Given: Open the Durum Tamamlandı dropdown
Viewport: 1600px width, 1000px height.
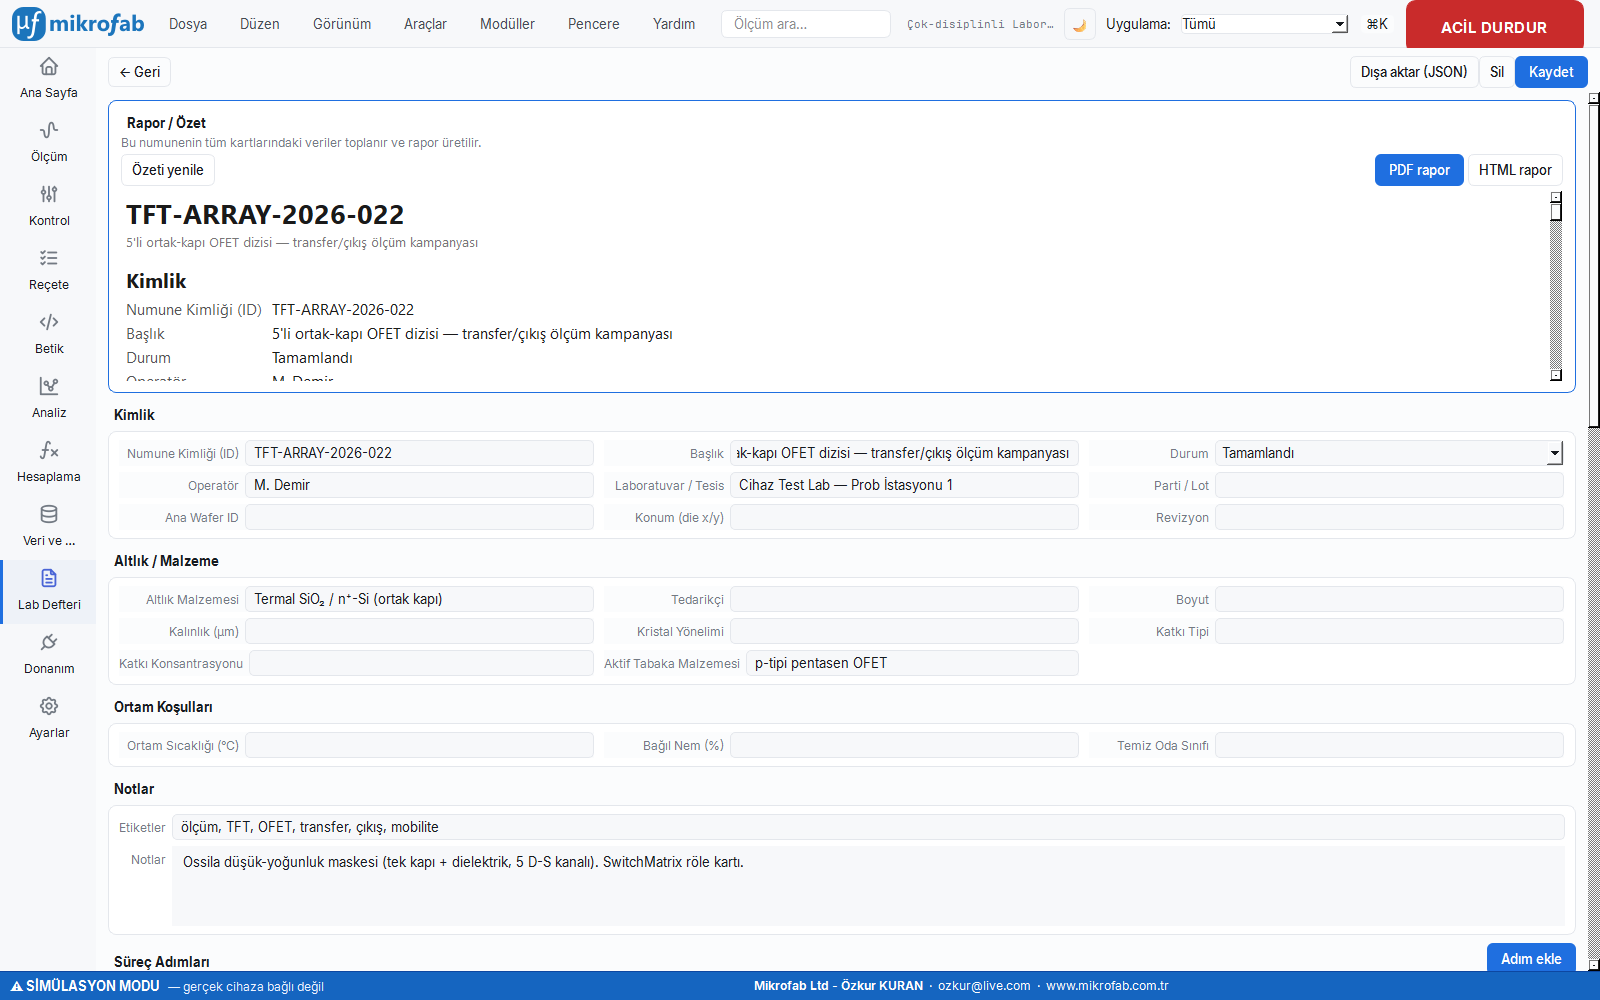Looking at the screenshot, I should [1389, 453].
